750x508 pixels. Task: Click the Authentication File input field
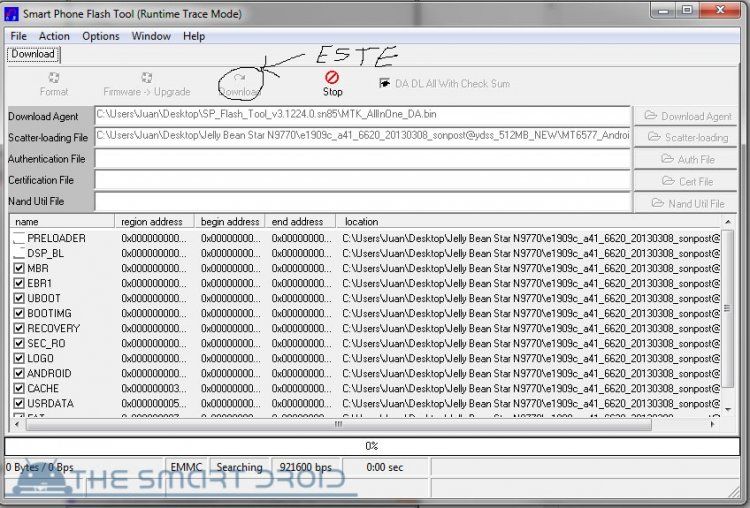363,158
